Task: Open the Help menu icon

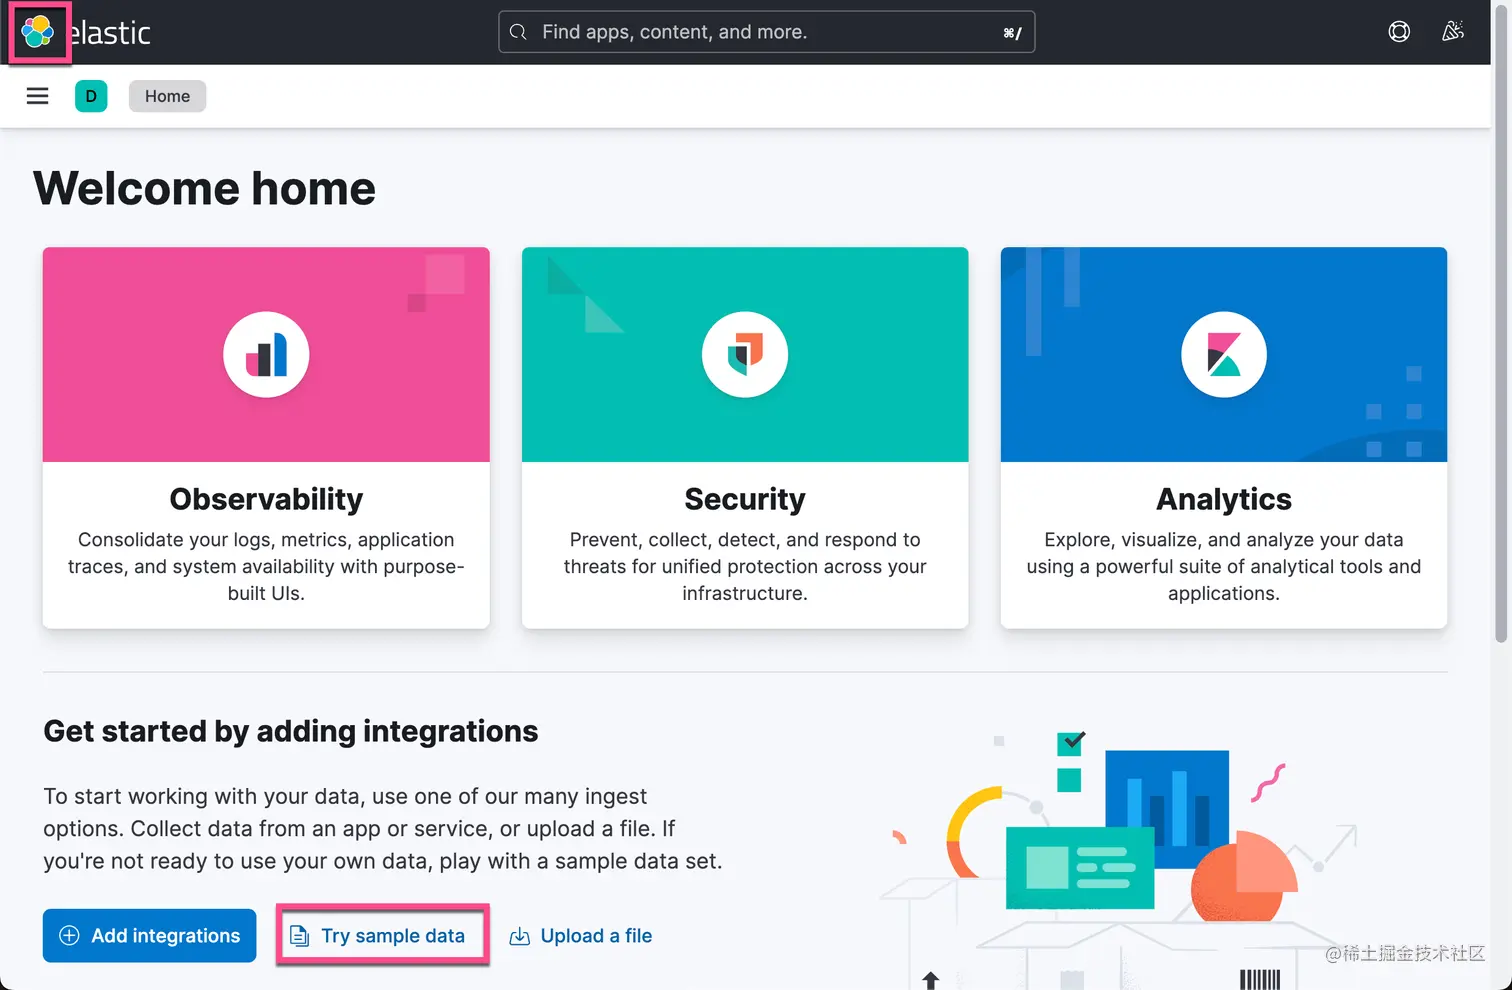Action: pos(1399,32)
